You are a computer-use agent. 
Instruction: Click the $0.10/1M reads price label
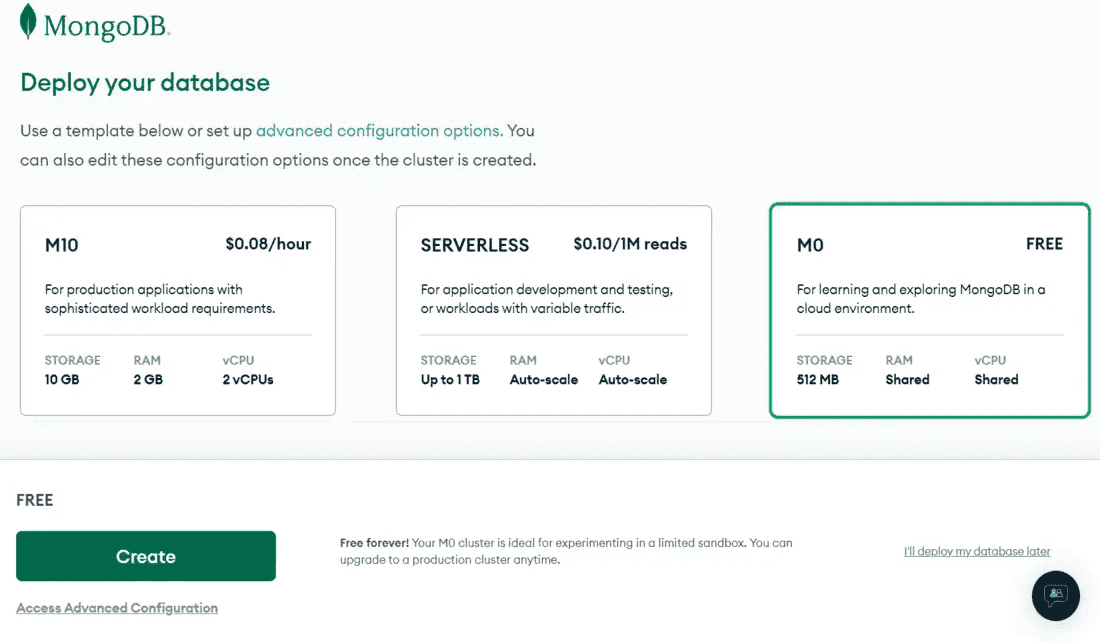[x=630, y=244]
